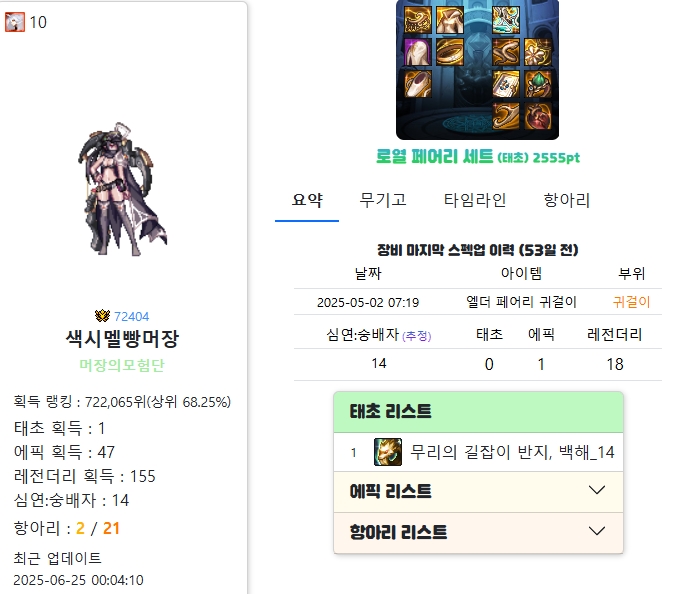Expand the 항아리 리스트 chevron

click(596, 531)
